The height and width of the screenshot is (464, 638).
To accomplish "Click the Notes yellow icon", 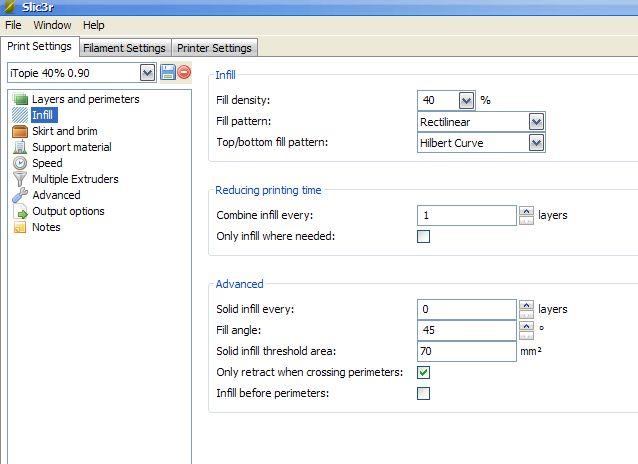I will click(x=20, y=227).
